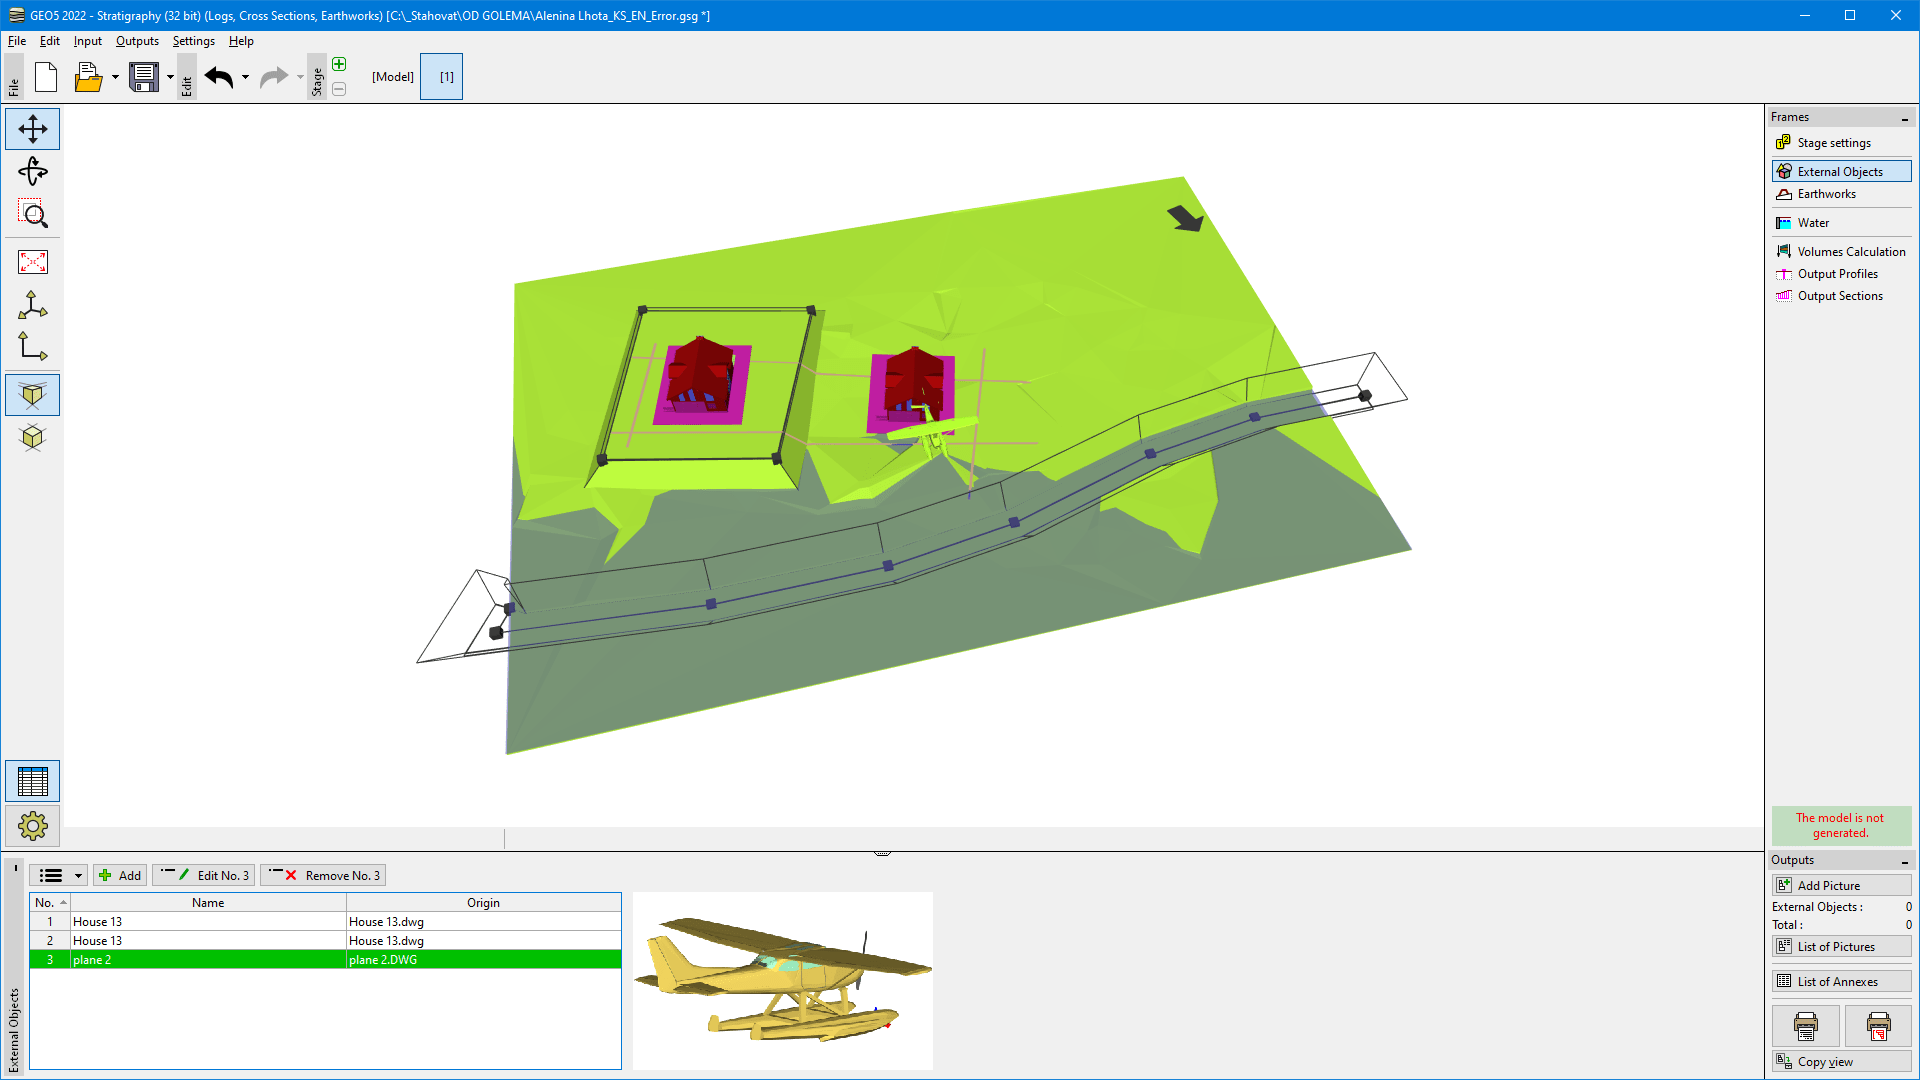Select the rotate view tool
This screenshot has width=1920, height=1080.
(x=32, y=171)
